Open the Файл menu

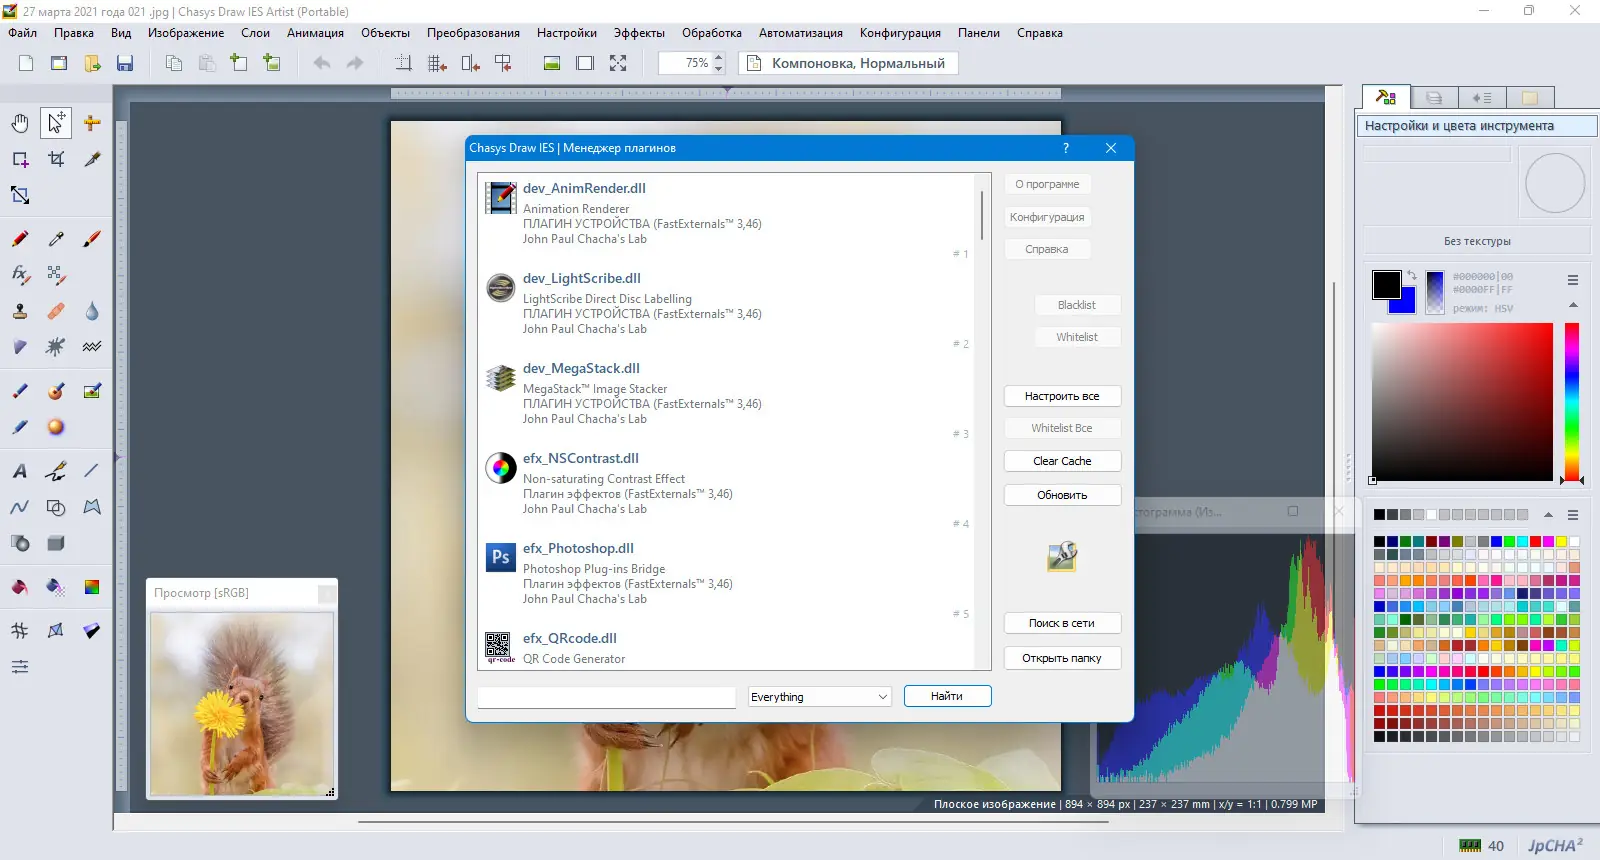23,33
